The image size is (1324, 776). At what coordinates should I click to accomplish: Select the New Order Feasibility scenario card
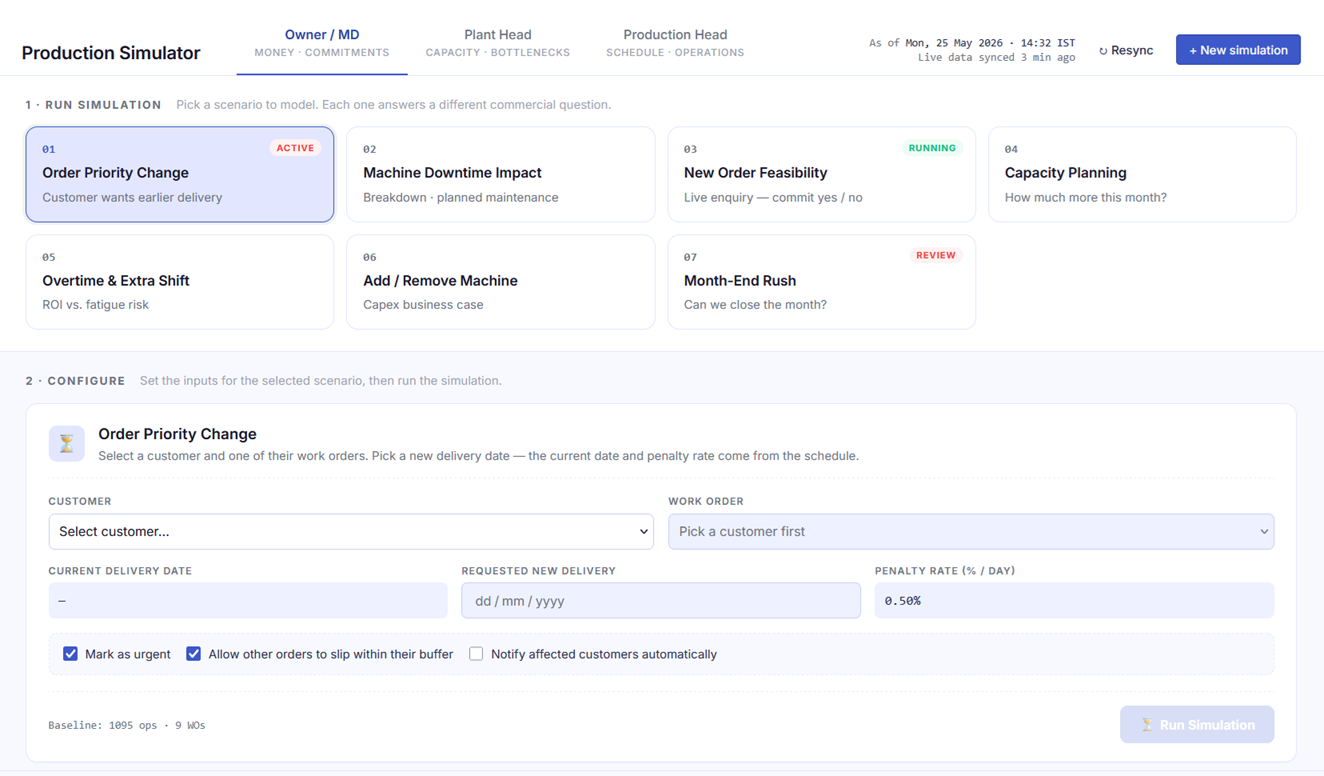click(x=822, y=174)
